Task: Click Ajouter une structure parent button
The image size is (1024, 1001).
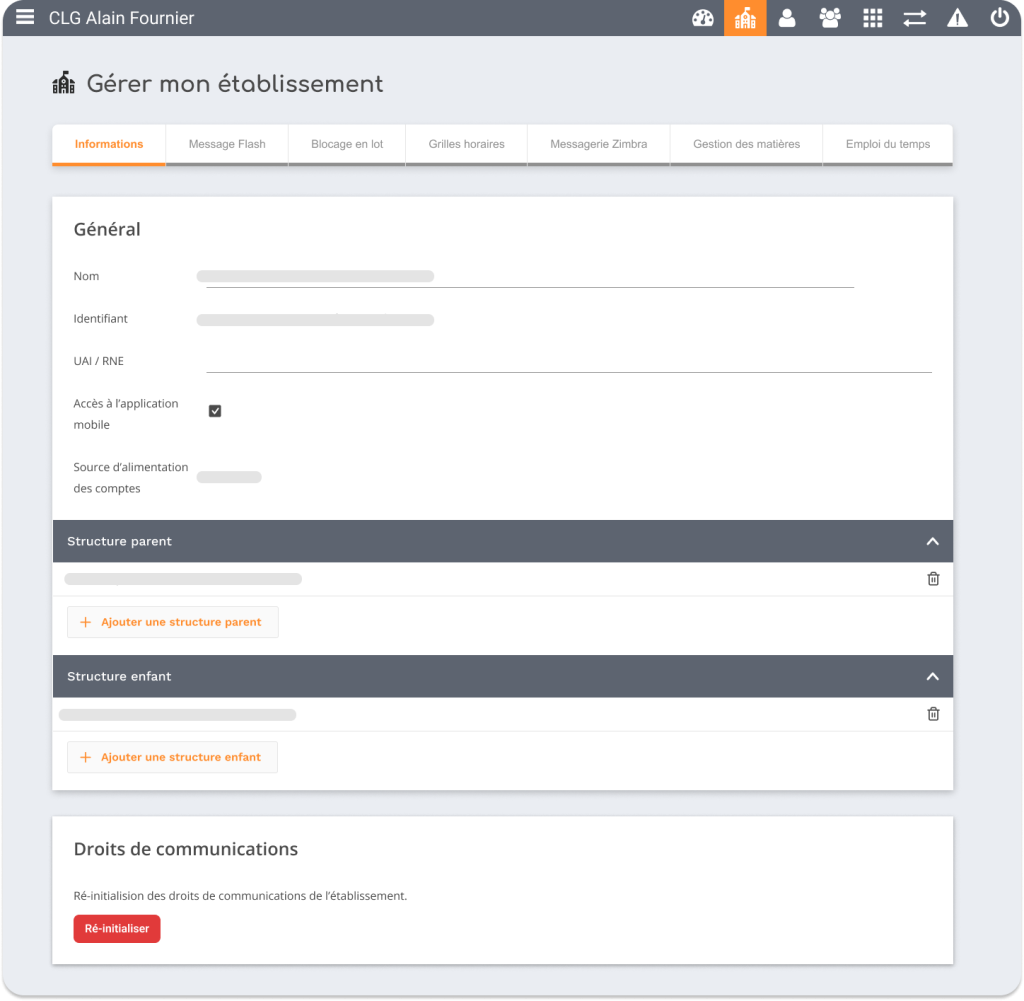Action: (172, 622)
